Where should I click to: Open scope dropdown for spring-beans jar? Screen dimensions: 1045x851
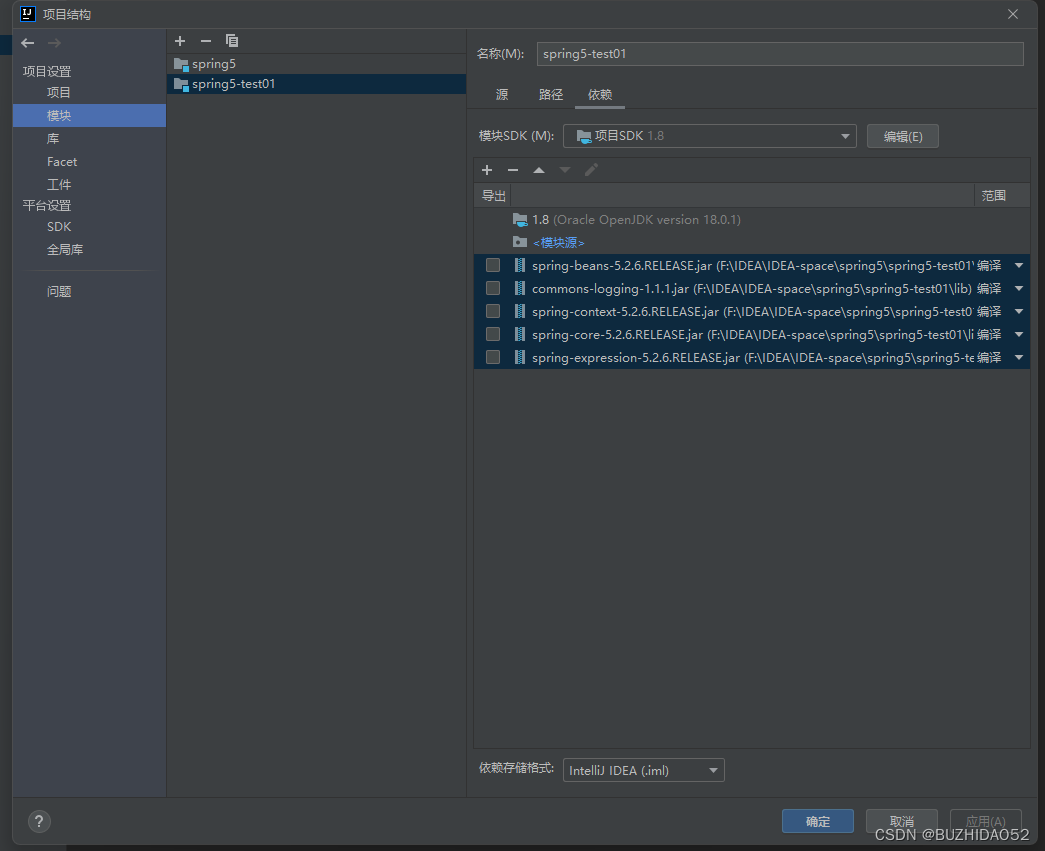1019,265
